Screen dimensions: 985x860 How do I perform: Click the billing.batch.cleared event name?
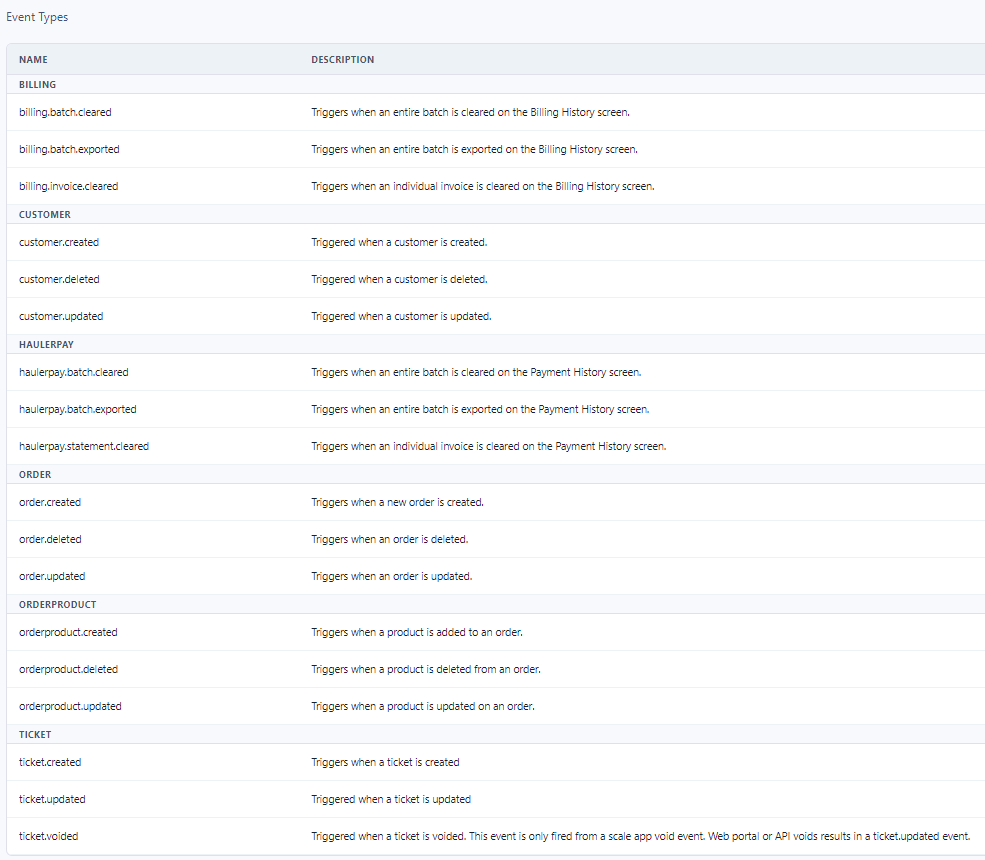click(65, 112)
